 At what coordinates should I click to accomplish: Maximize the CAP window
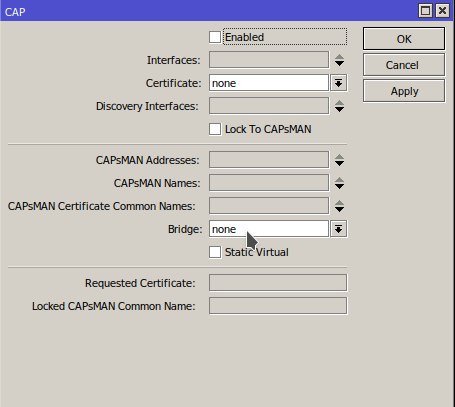coord(425,11)
